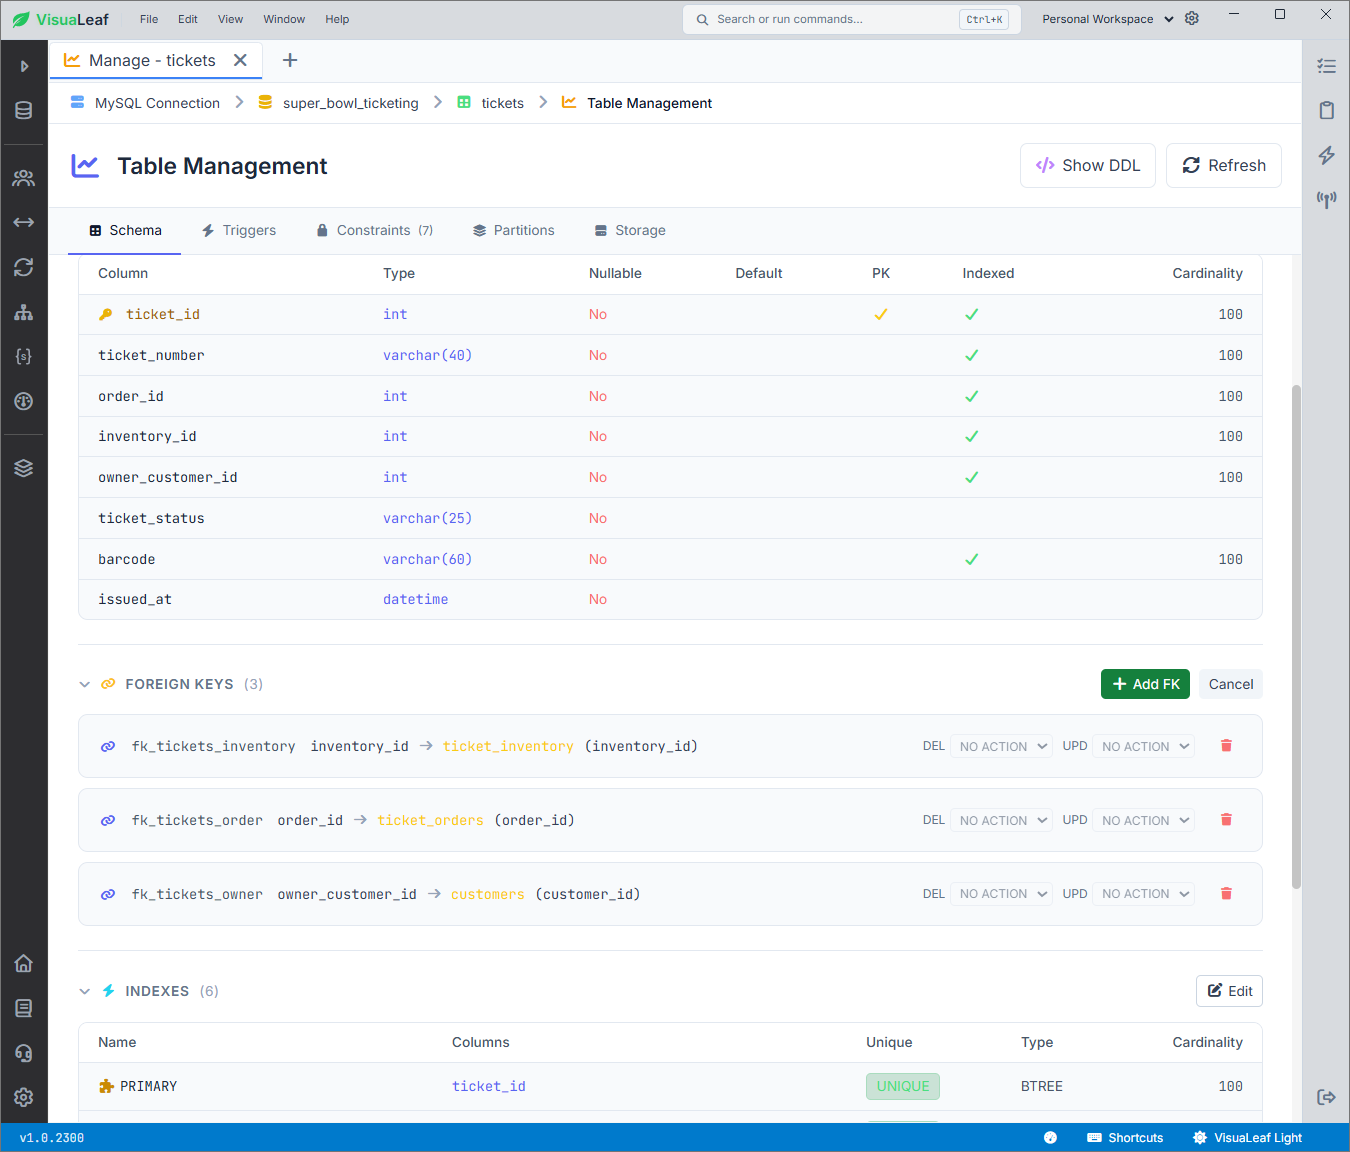The height and width of the screenshot is (1152, 1350).
Task: Go to home via sidebar icon
Action: (24, 963)
